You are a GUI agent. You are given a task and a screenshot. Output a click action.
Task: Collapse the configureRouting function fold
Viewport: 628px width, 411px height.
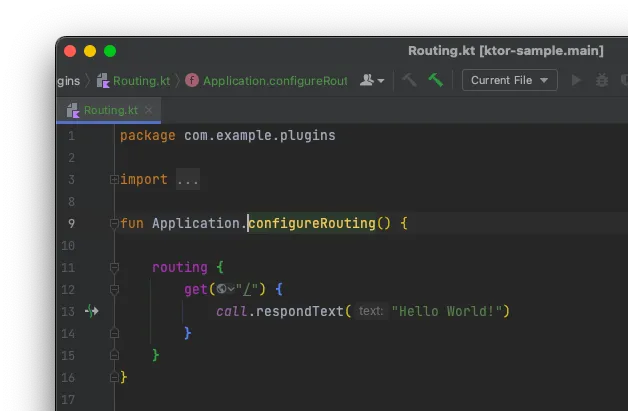[114, 223]
